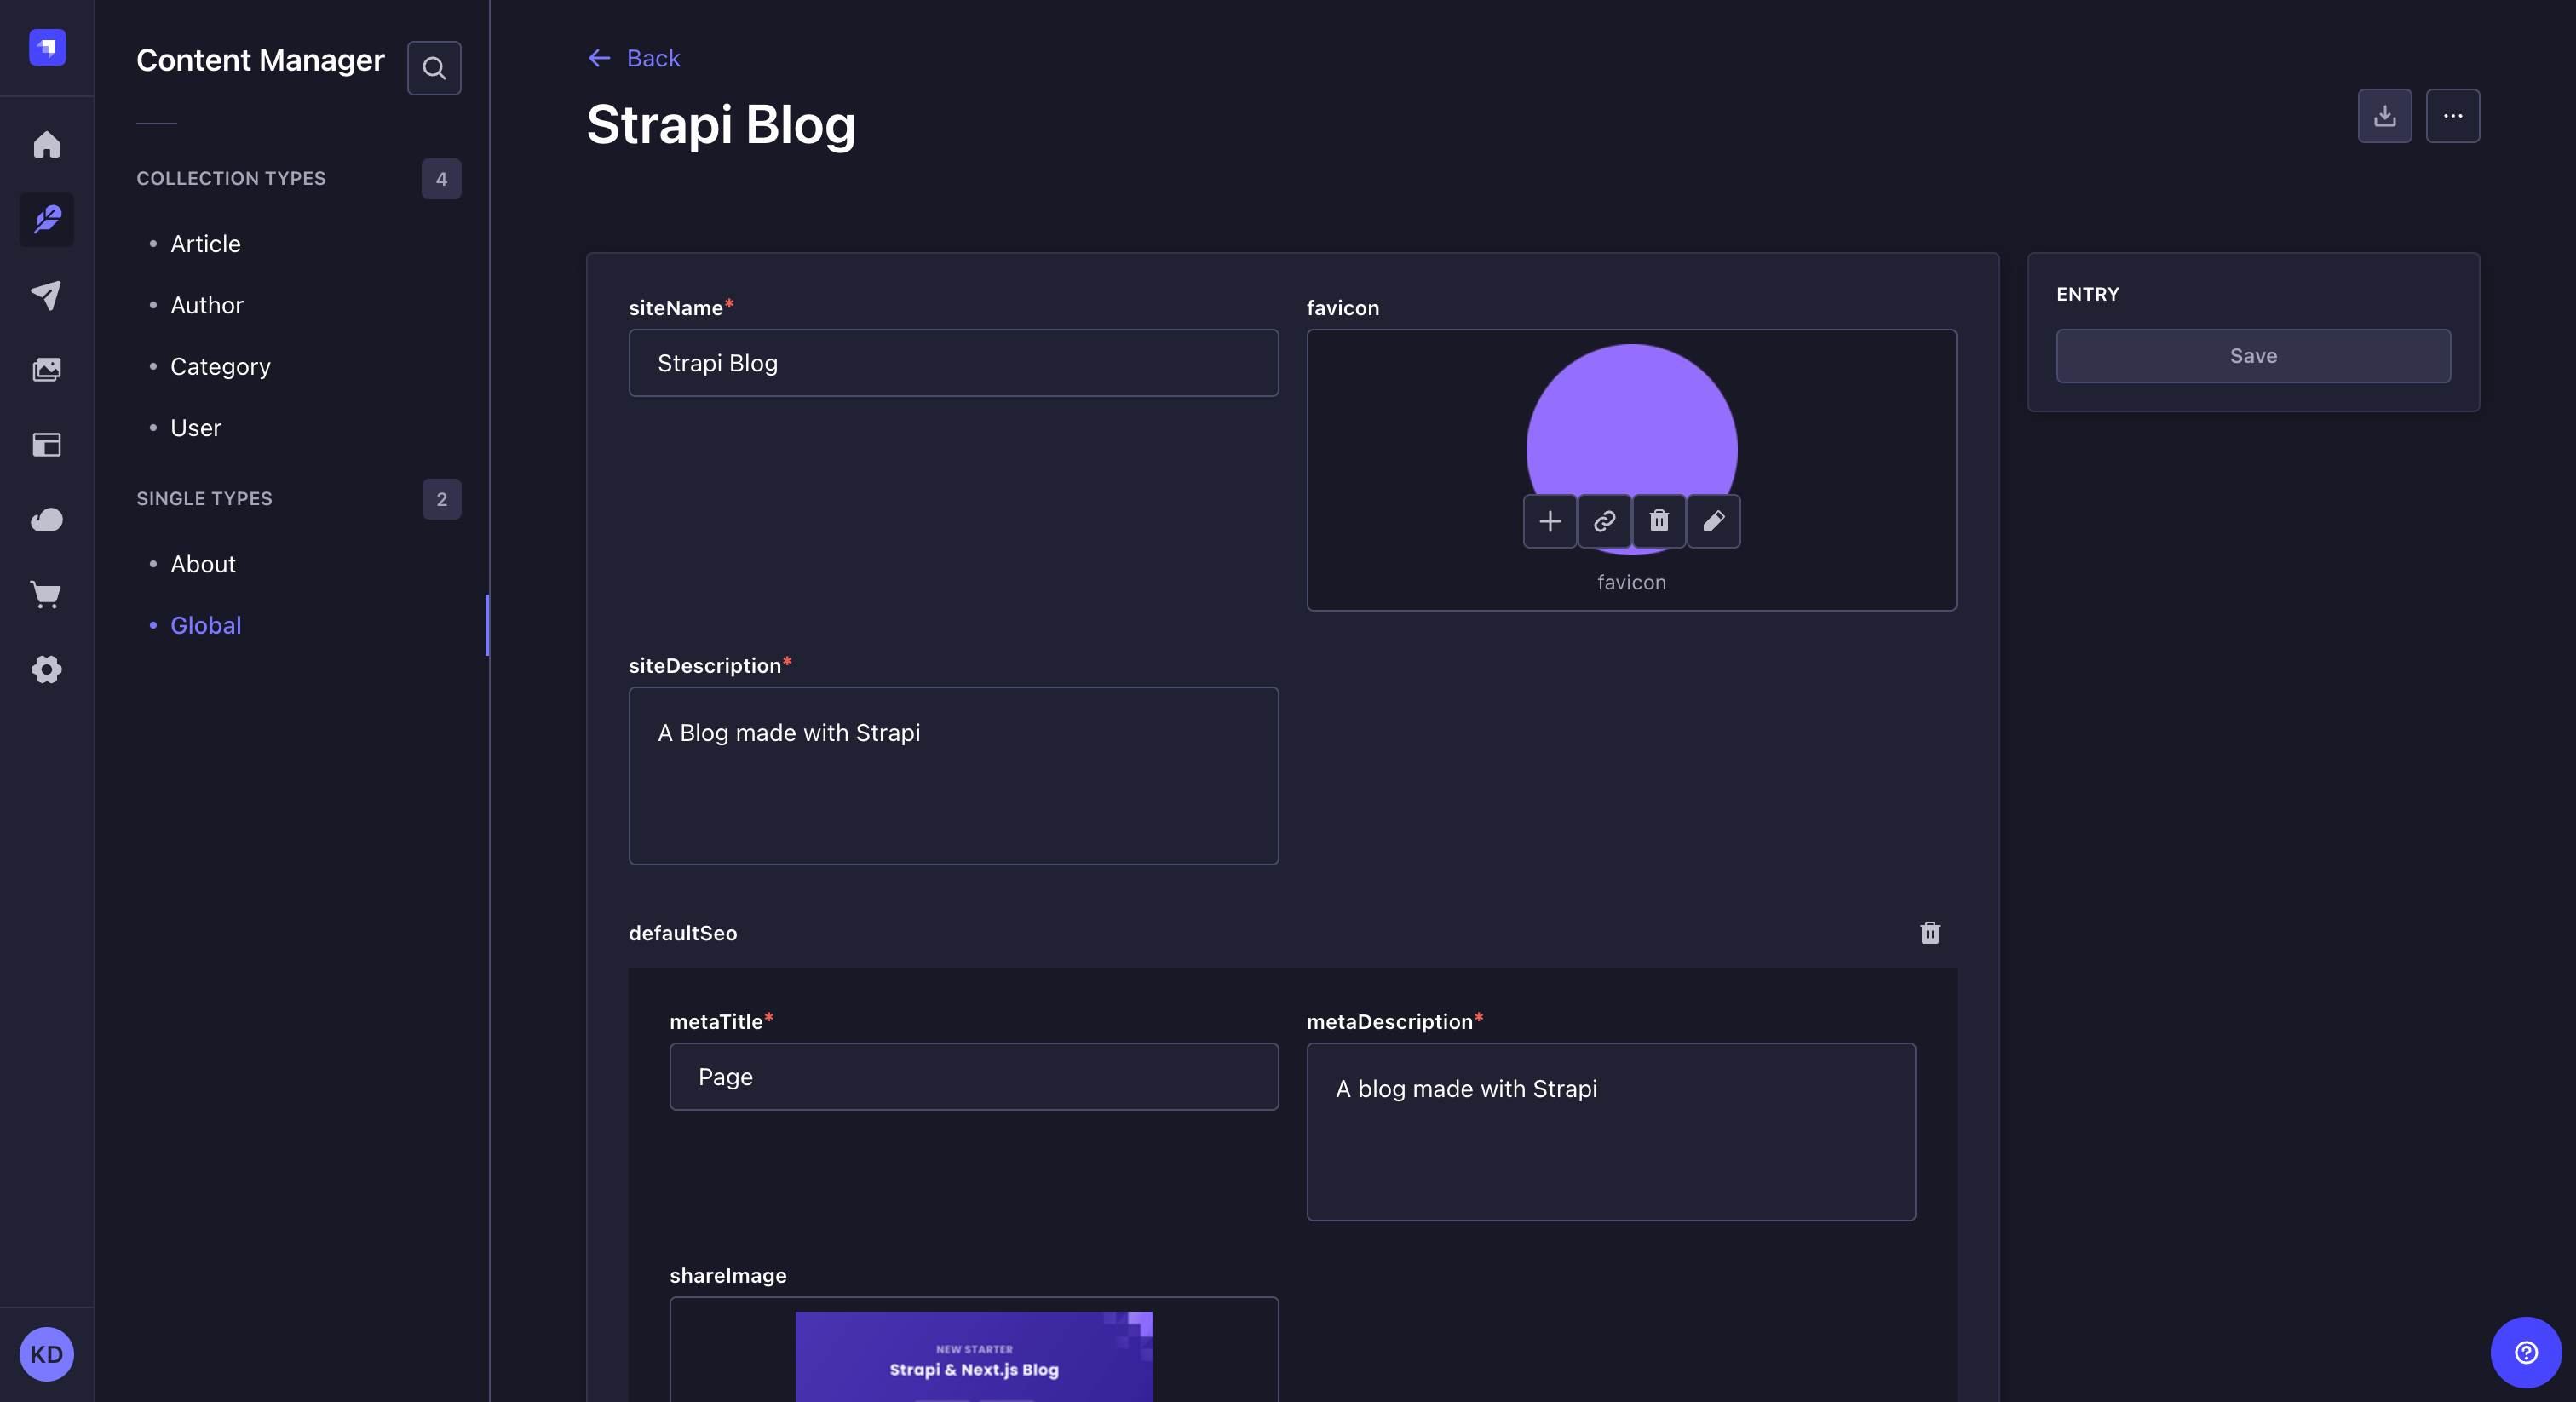Open the Releases paper plane icon

46,294
